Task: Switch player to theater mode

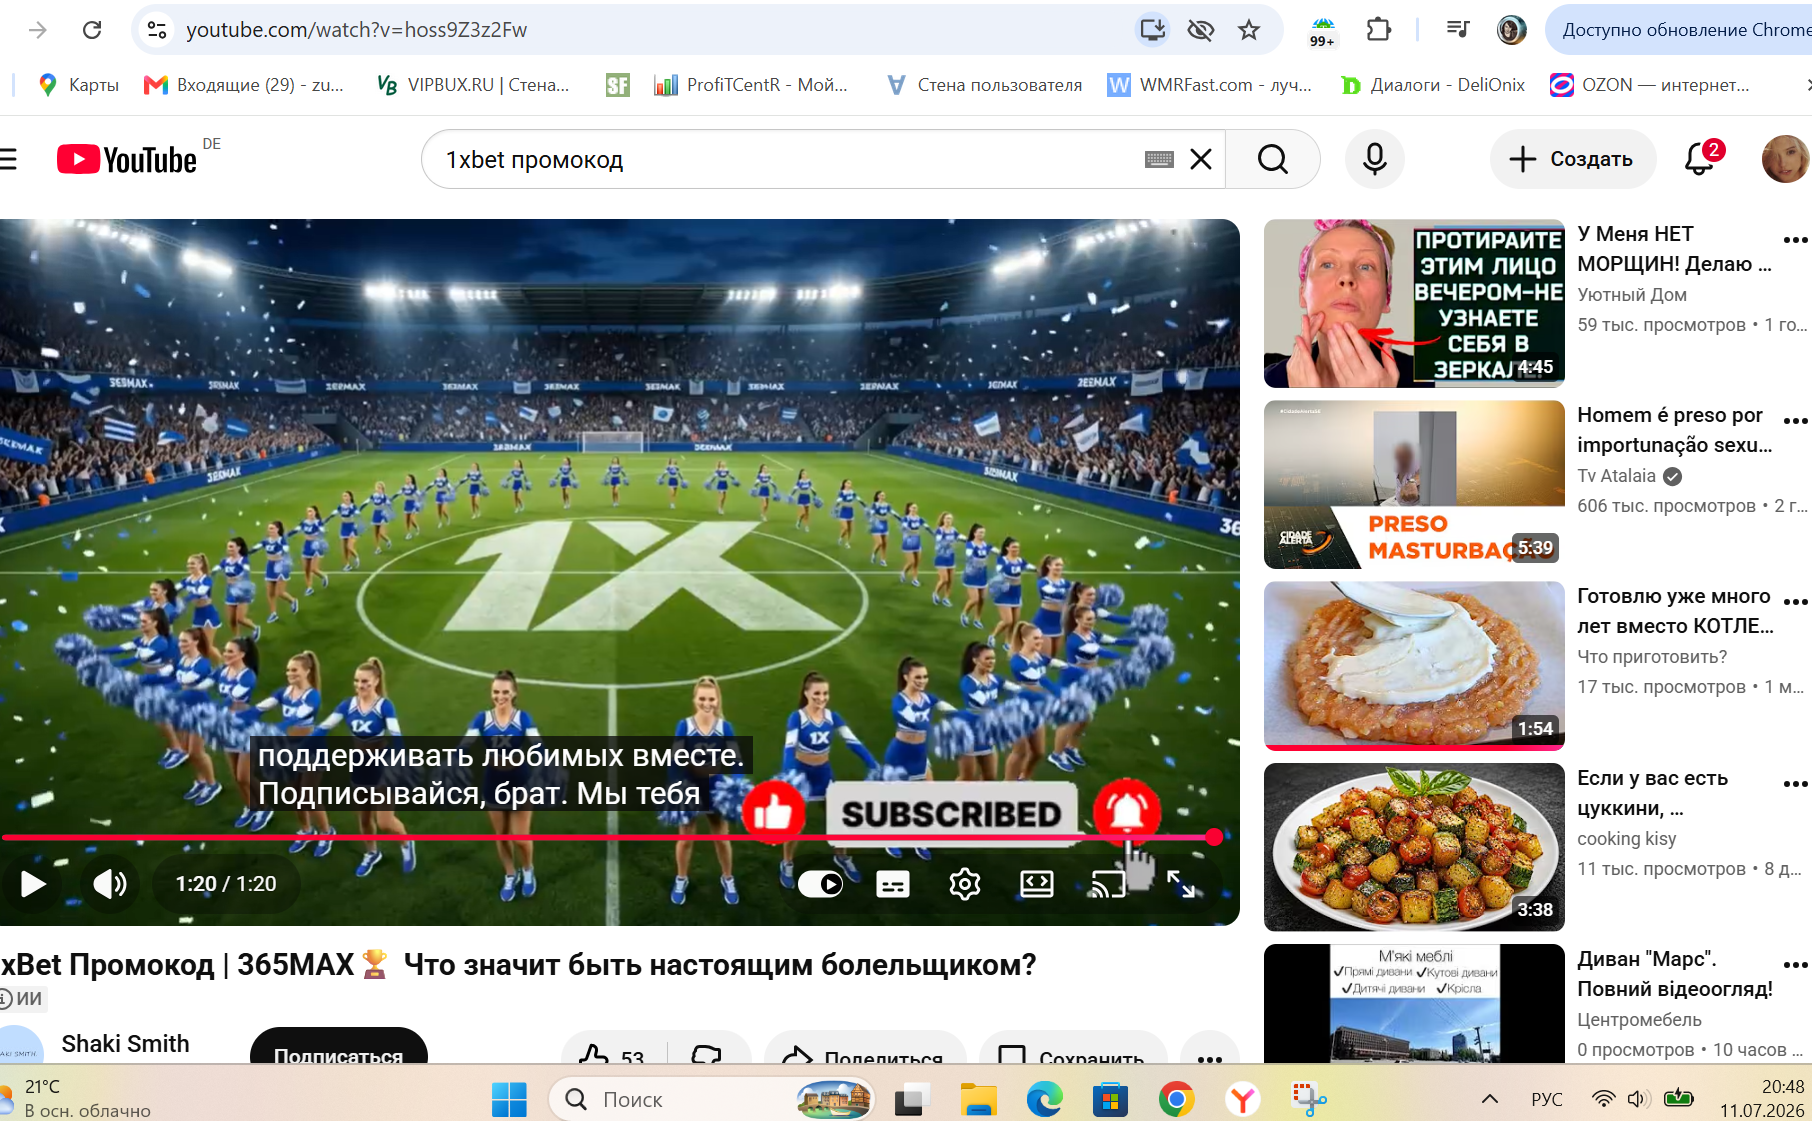Action: 1036,884
